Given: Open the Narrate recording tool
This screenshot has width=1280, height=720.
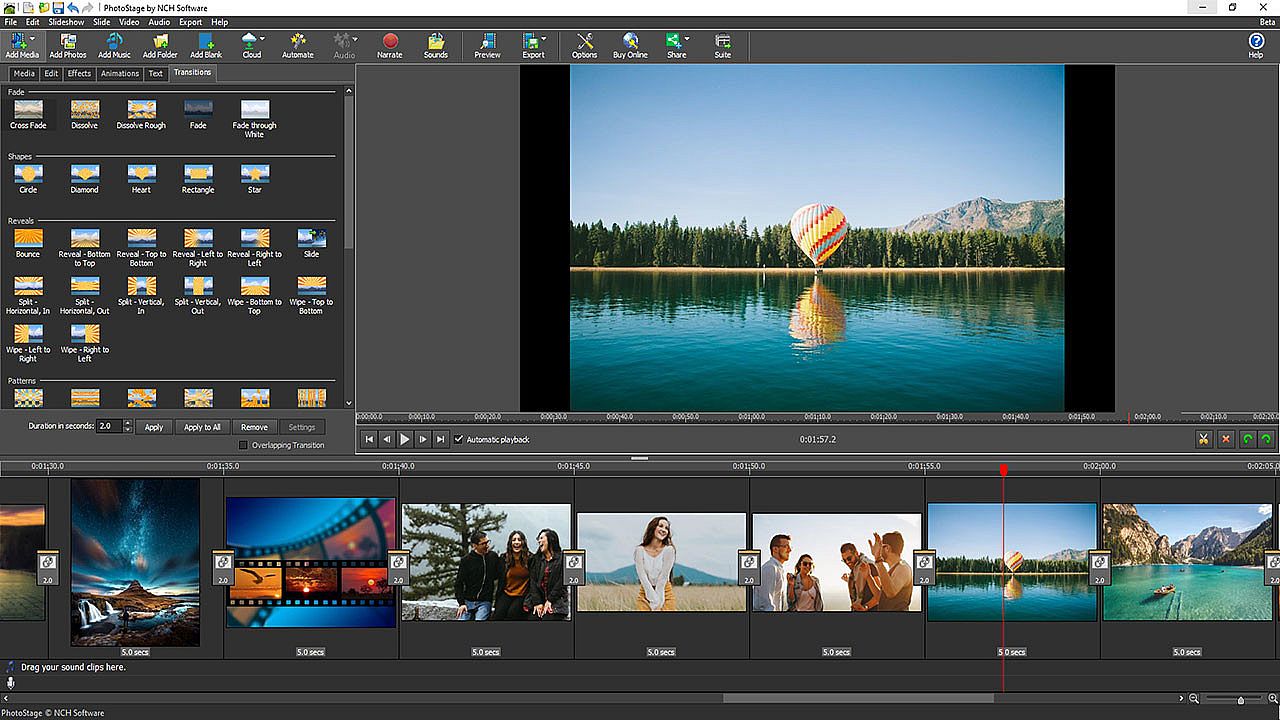Looking at the screenshot, I should pyautogui.click(x=390, y=45).
